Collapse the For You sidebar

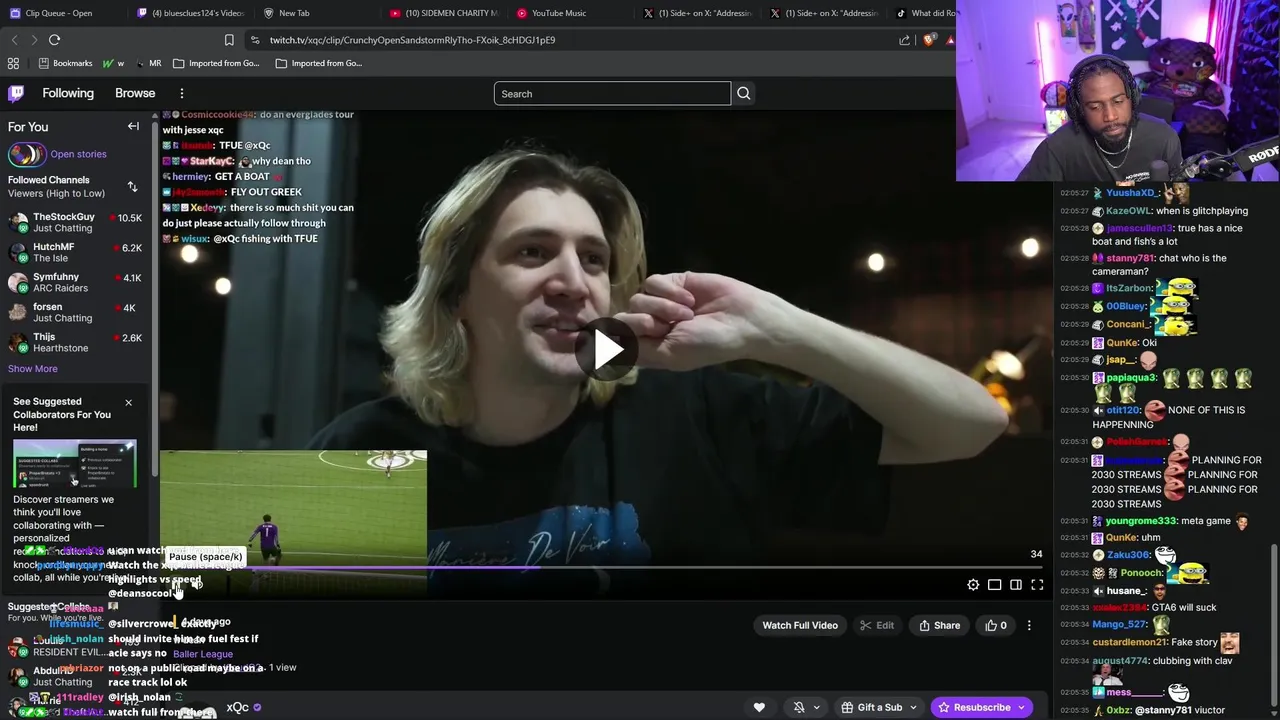click(133, 127)
